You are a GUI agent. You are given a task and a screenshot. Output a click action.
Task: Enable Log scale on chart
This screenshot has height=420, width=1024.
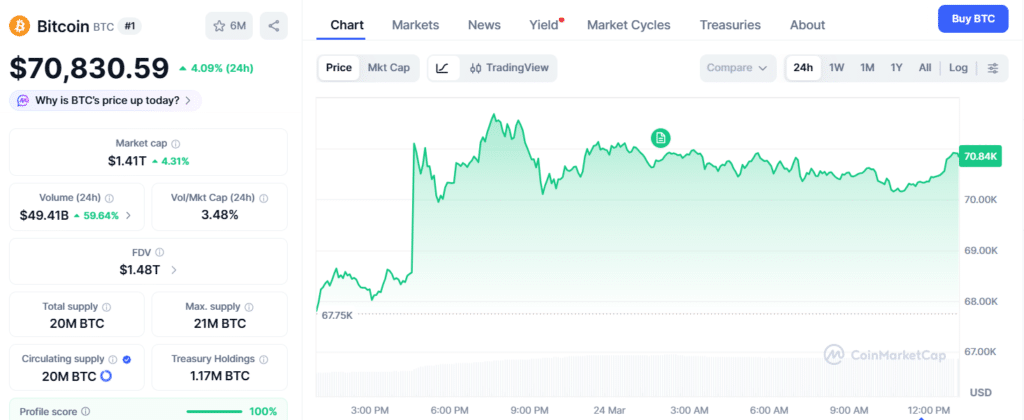coord(958,68)
